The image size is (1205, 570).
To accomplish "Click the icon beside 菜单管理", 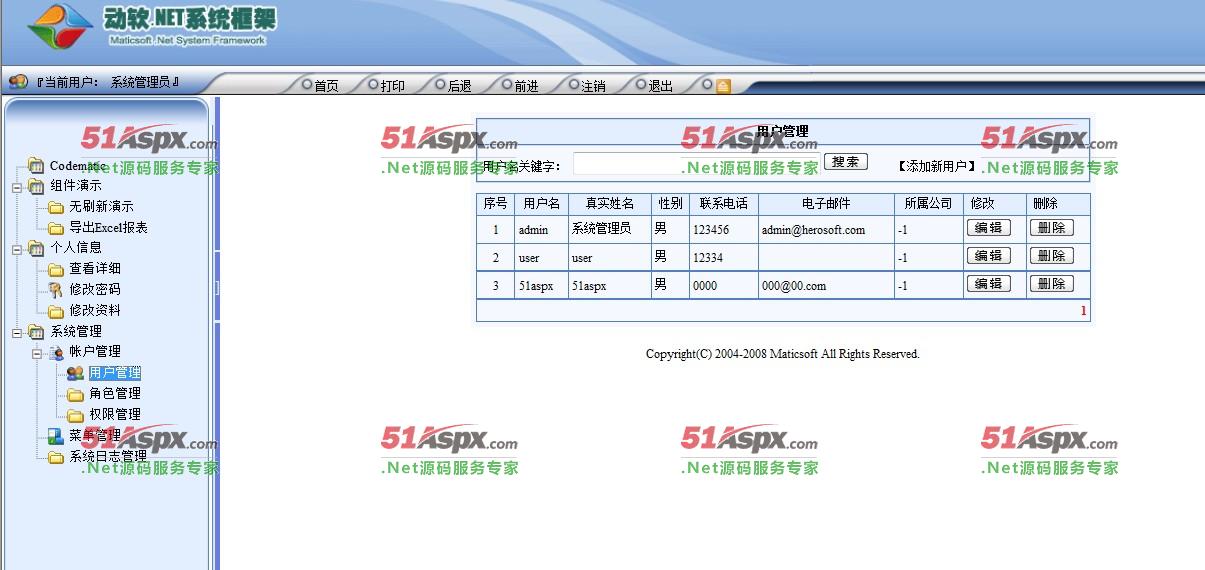I will (x=56, y=435).
